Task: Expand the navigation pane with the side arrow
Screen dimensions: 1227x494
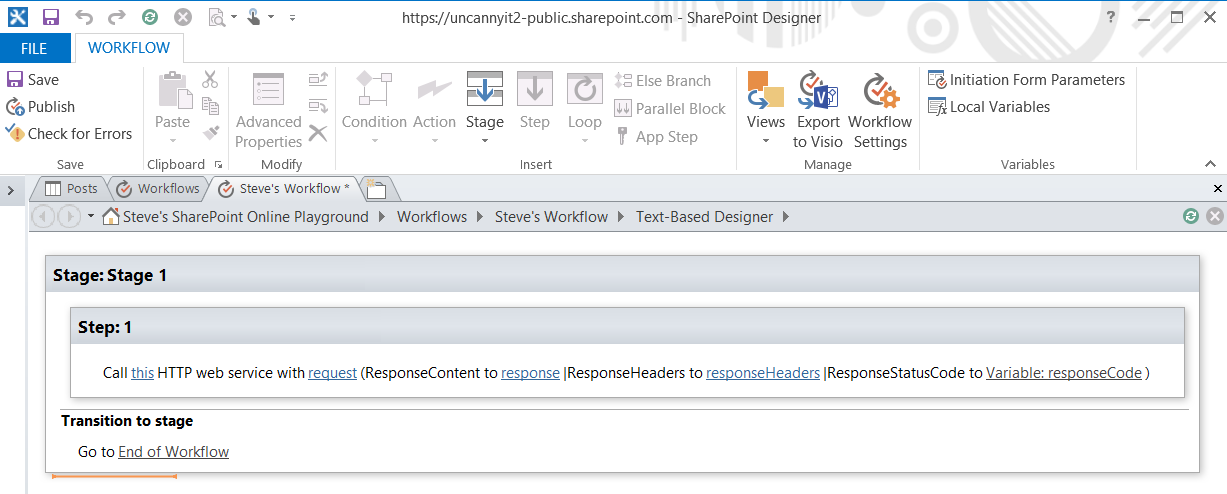Action: (10, 190)
